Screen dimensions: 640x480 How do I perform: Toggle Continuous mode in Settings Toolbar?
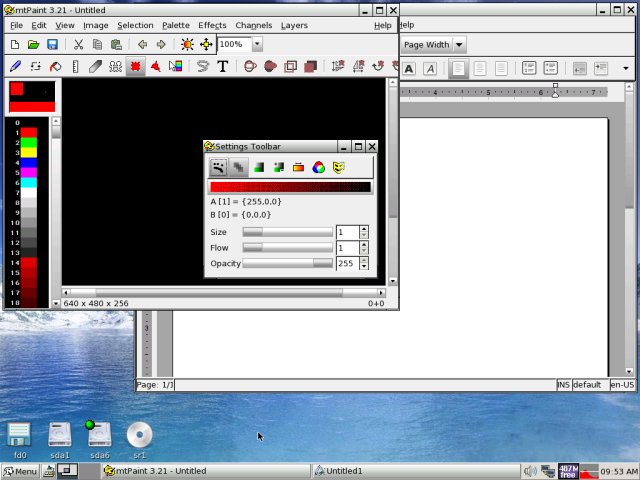point(218,167)
